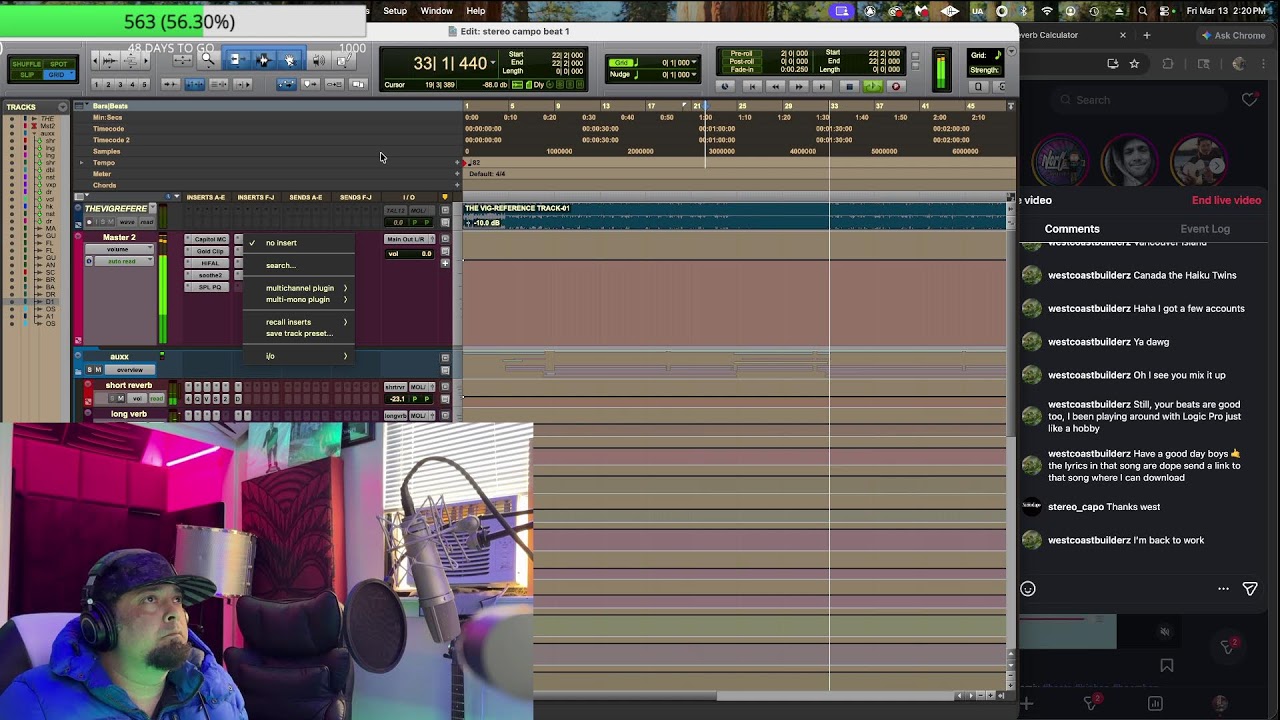1280x720 pixels.
Task: Enable Slip edit mode
Action: (x=27, y=75)
